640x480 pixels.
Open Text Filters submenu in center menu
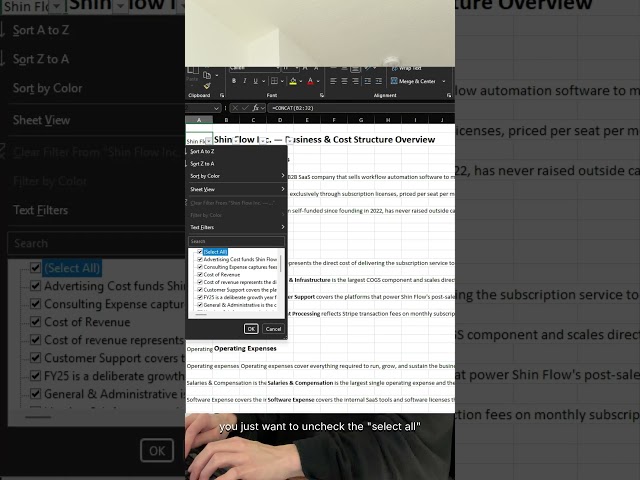236,227
